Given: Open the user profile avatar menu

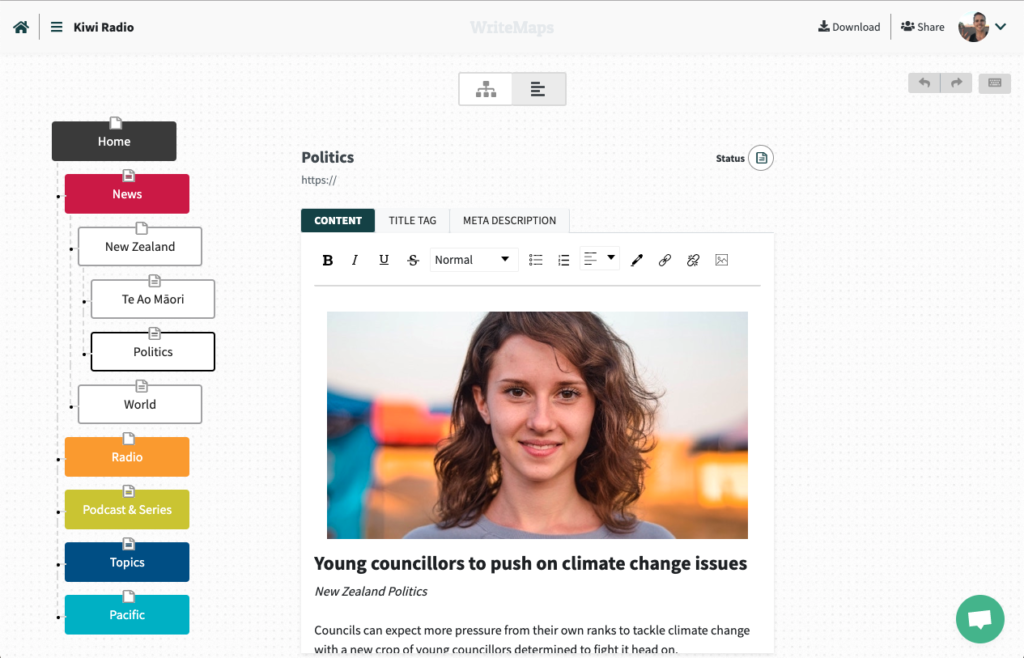Looking at the screenshot, I should [x=981, y=27].
